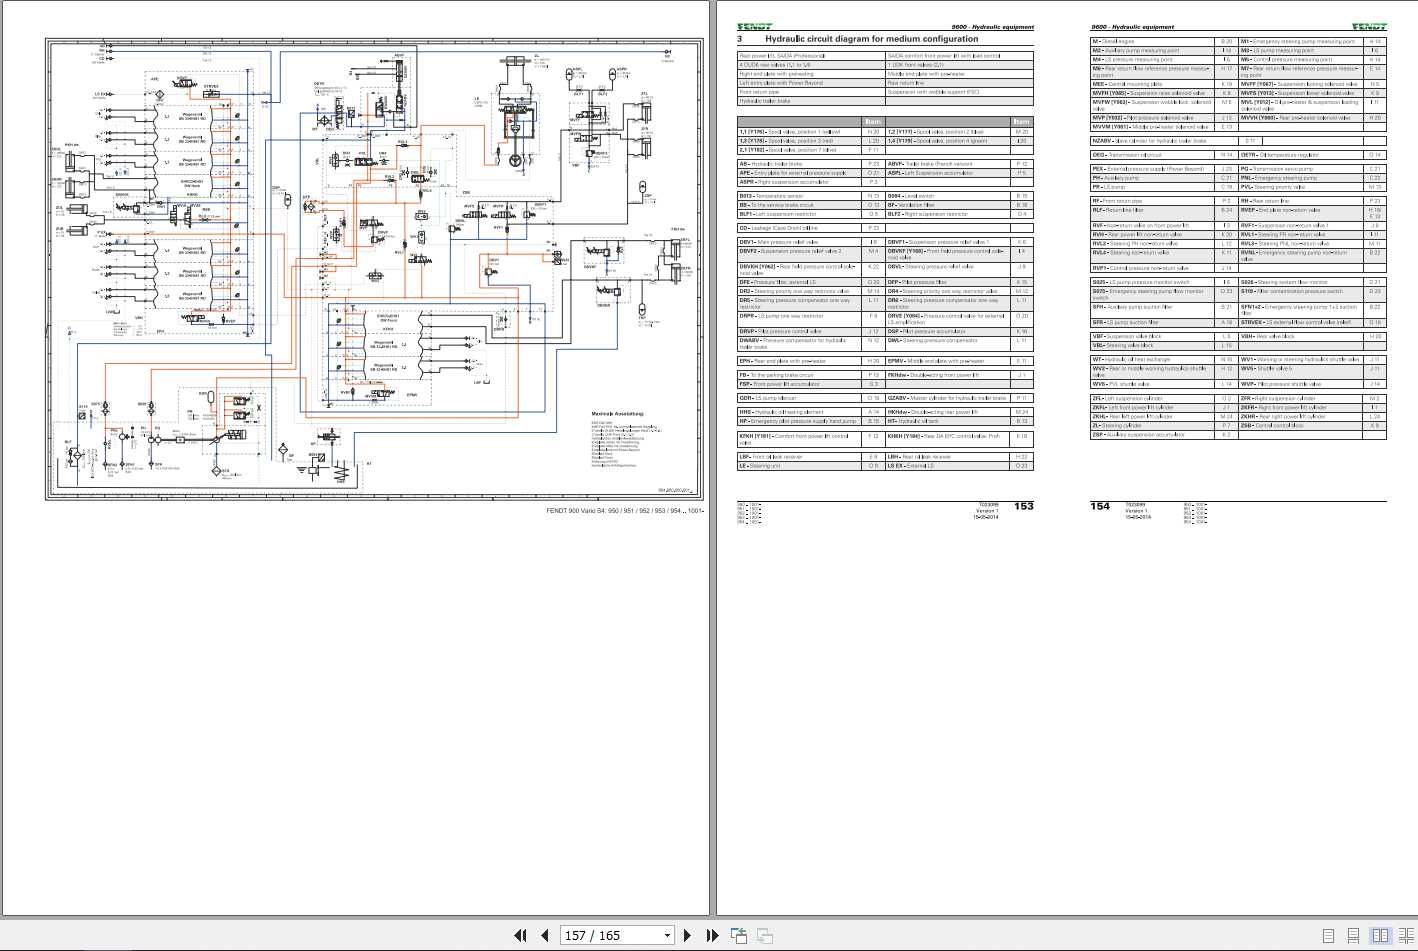Select the two-page continuous view icon

pyautogui.click(x=1405, y=934)
